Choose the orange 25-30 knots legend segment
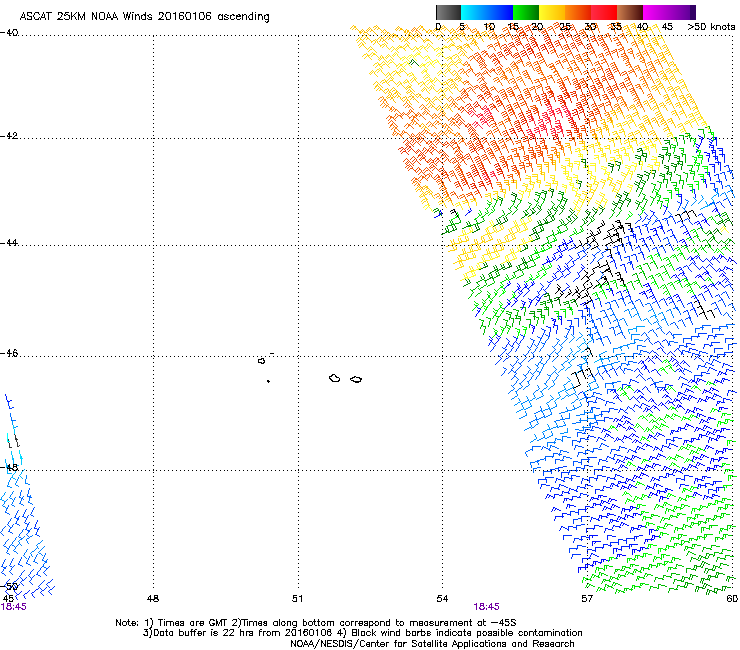 (578, 12)
